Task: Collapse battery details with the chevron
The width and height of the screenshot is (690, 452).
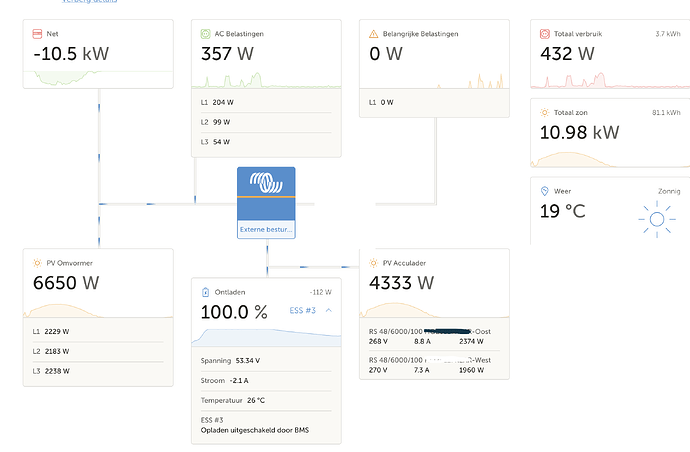Action: (x=329, y=310)
